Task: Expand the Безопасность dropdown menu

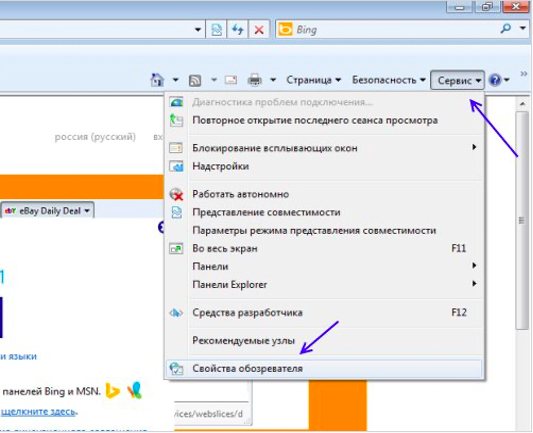Action: (389, 80)
